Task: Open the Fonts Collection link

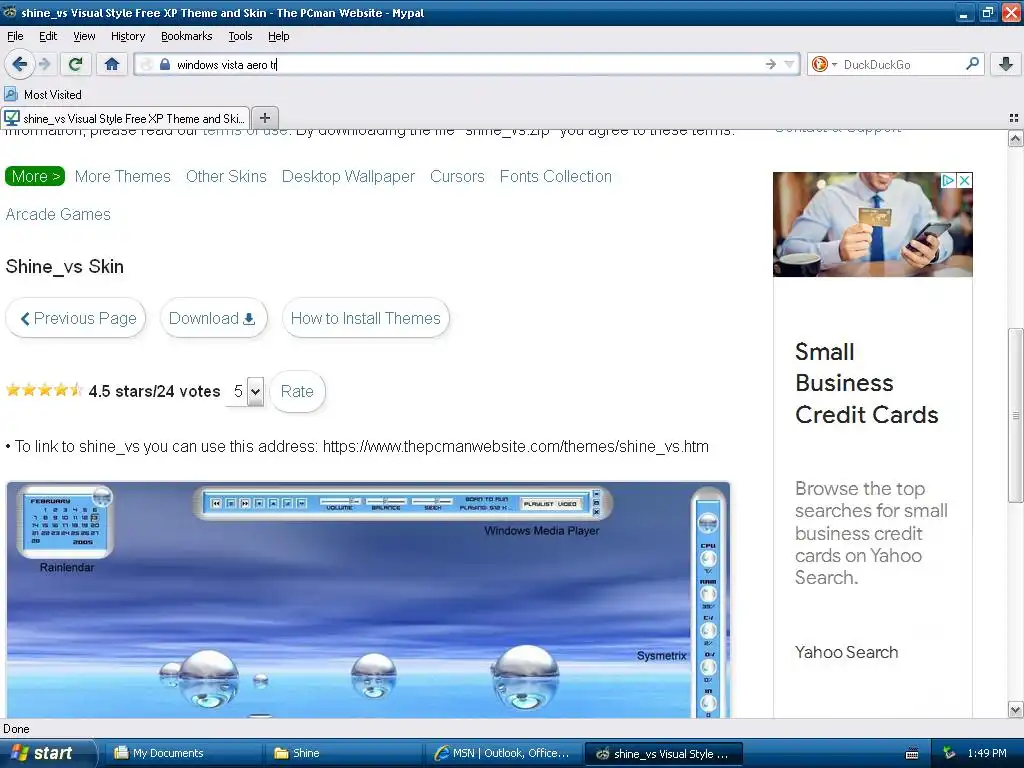Action: pos(556,176)
